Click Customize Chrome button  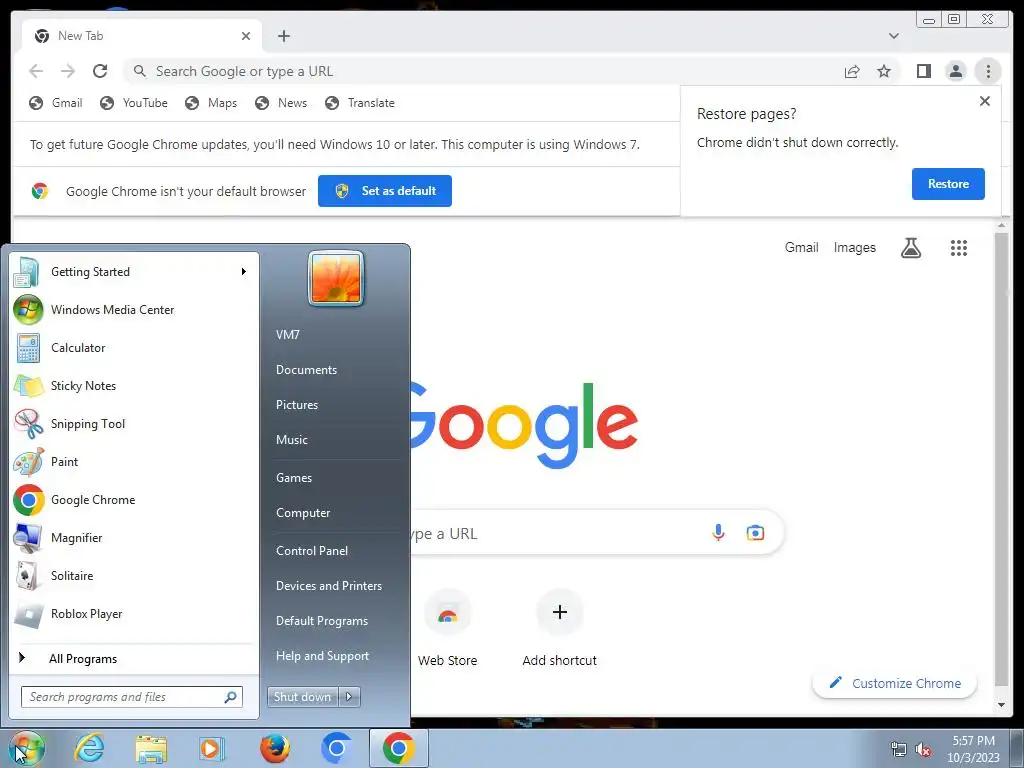click(x=895, y=683)
